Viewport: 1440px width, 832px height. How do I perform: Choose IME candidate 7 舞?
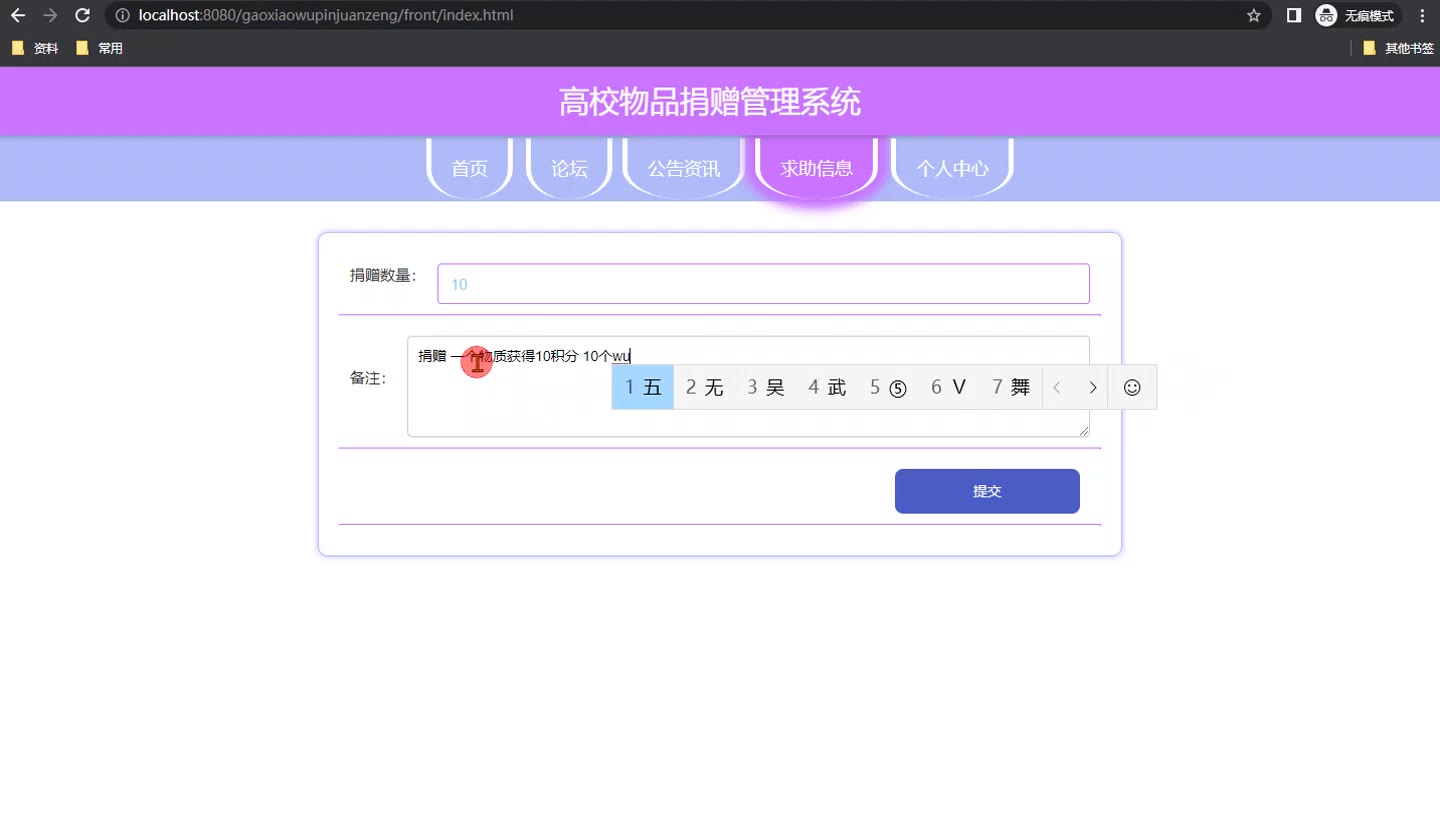(1010, 387)
